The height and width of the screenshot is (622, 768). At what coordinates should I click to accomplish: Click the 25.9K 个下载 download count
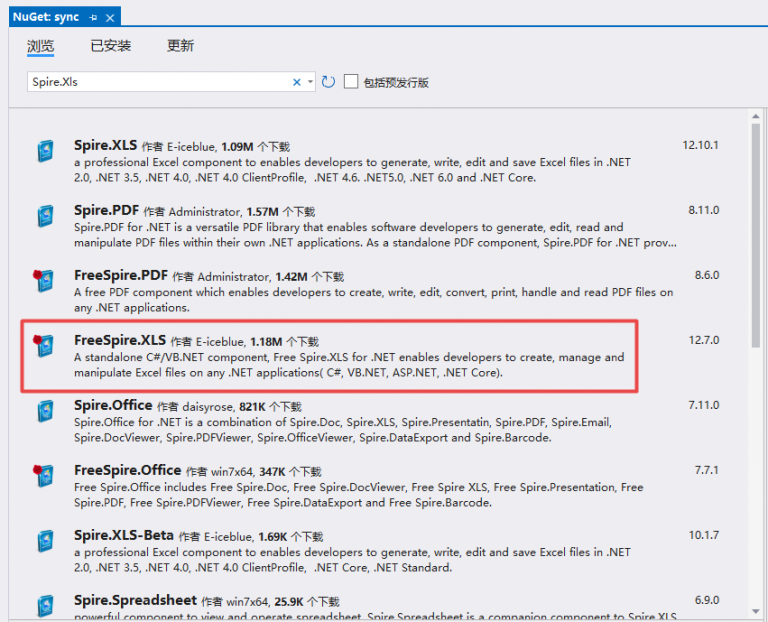point(307,602)
